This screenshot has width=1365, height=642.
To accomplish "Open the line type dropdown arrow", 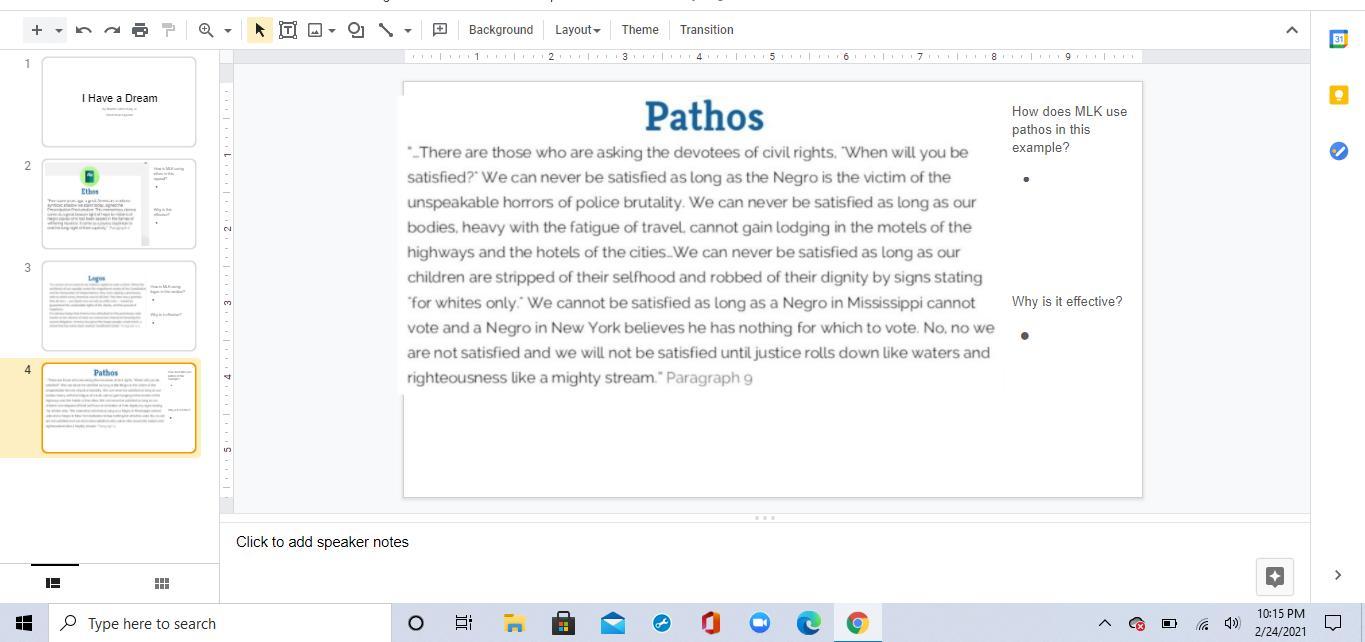I will pyautogui.click(x=407, y=30).
